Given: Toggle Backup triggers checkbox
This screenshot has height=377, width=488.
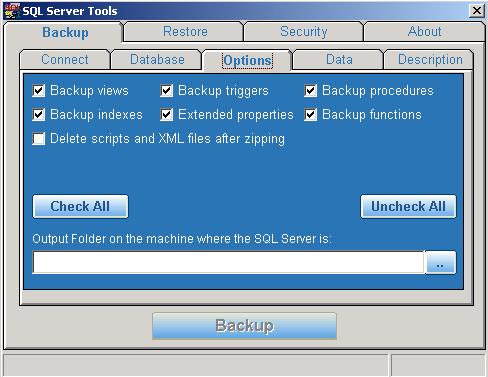Looking at the screenshot, I should pos(166,91).
